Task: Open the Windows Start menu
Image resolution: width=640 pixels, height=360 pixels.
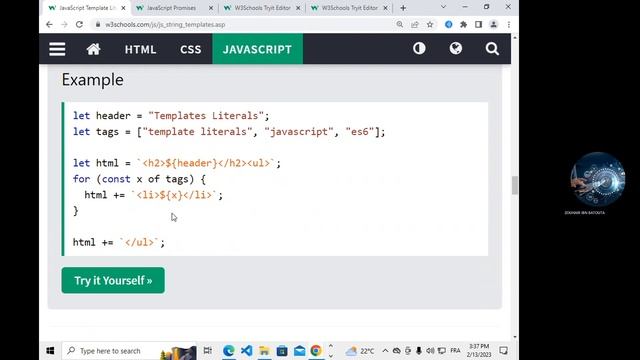Action: (x=50, y=351)
